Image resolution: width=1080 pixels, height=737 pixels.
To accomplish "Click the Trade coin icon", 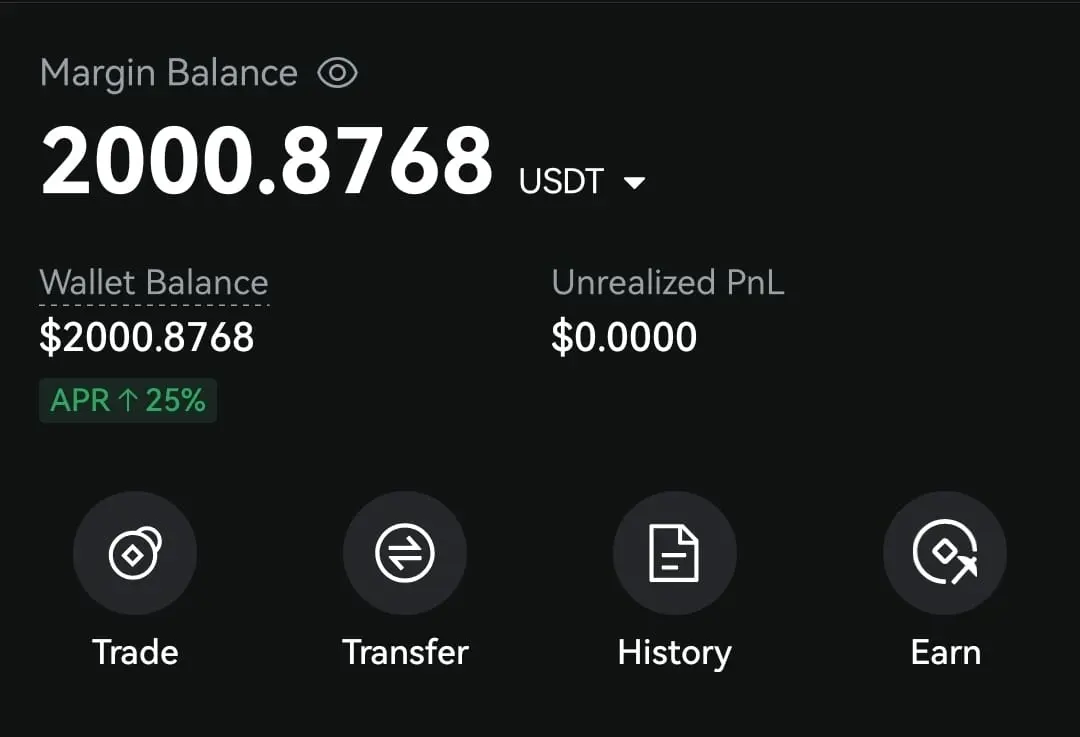I will 135,553.
